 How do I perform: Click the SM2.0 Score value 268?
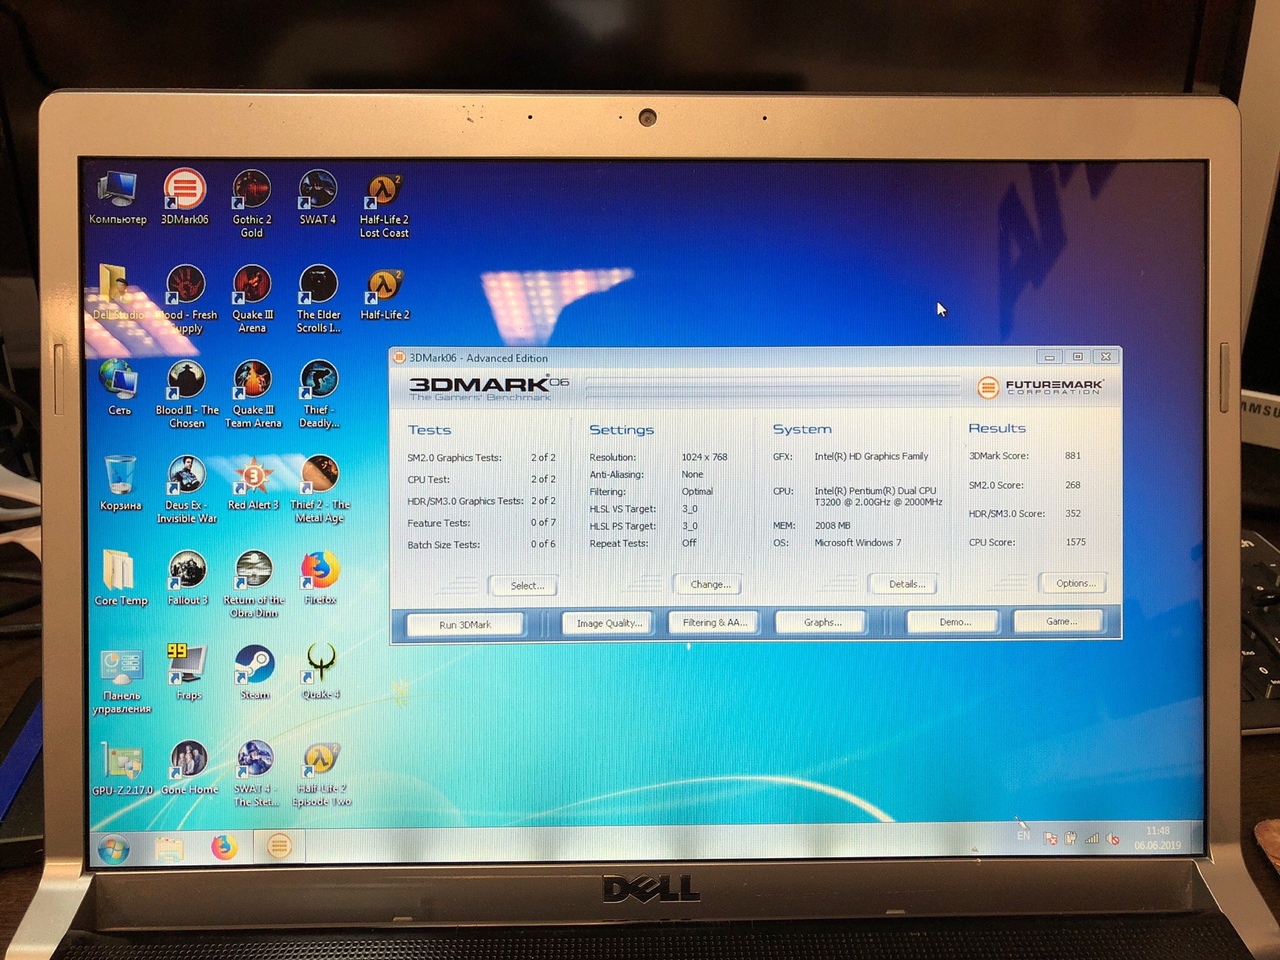point(1073,485)
